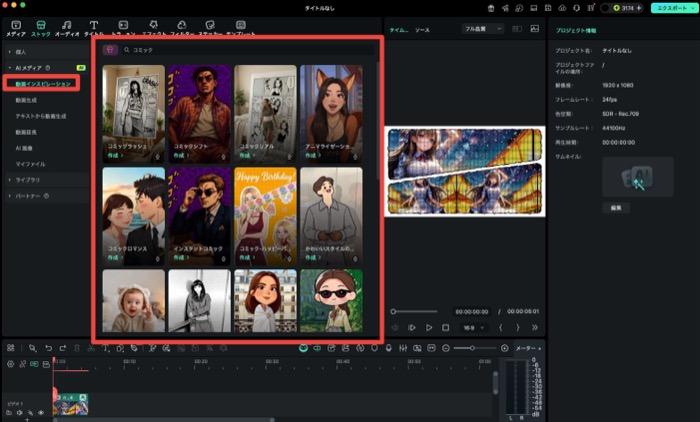Select the video clip on the timeline
The width and height of the screenshot is (700, 422).
point(70,404)
